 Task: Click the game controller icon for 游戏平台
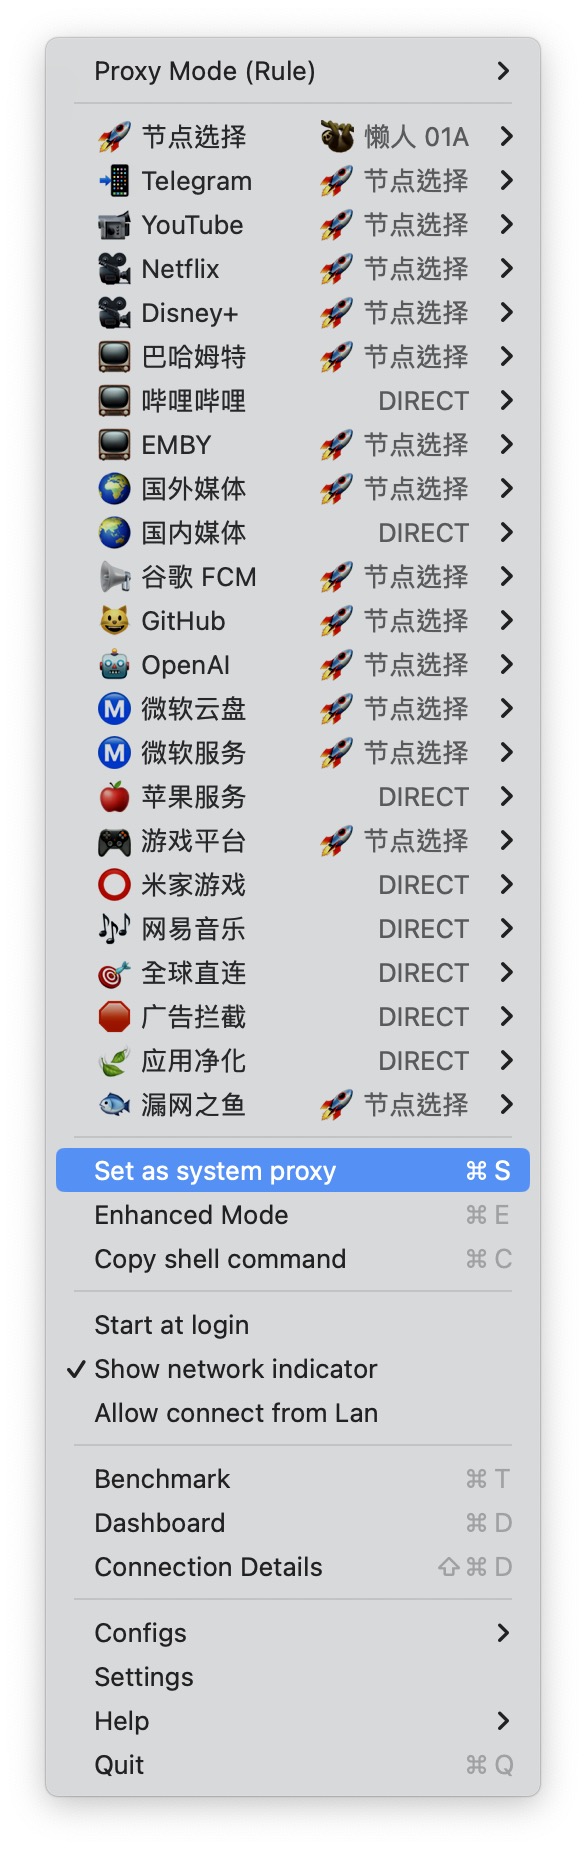coord(114,841)
